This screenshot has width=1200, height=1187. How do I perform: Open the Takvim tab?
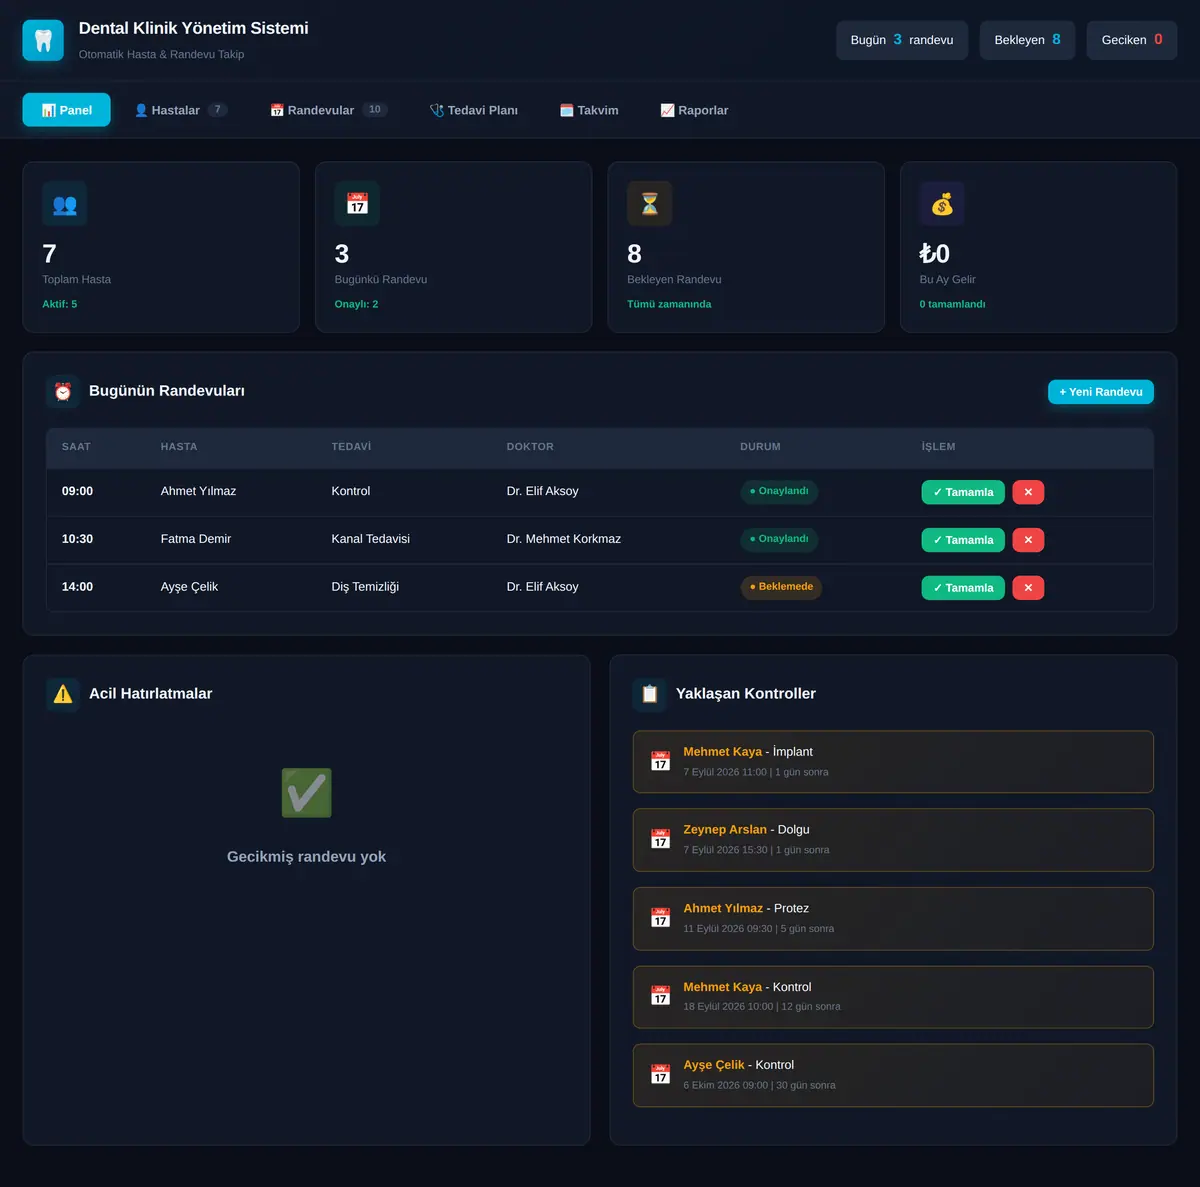[589, 110]
